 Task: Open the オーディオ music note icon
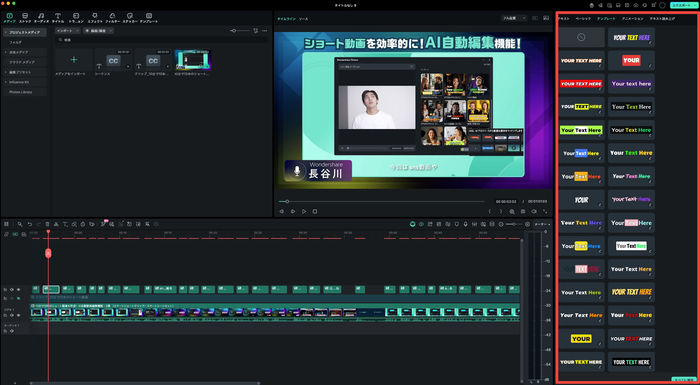click(41, 16)
